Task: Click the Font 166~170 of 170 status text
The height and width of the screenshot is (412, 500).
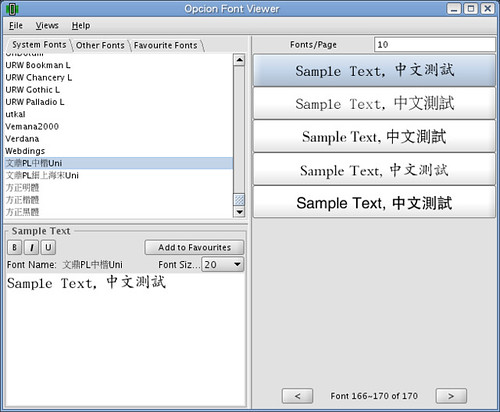Action: pos(374,396)
